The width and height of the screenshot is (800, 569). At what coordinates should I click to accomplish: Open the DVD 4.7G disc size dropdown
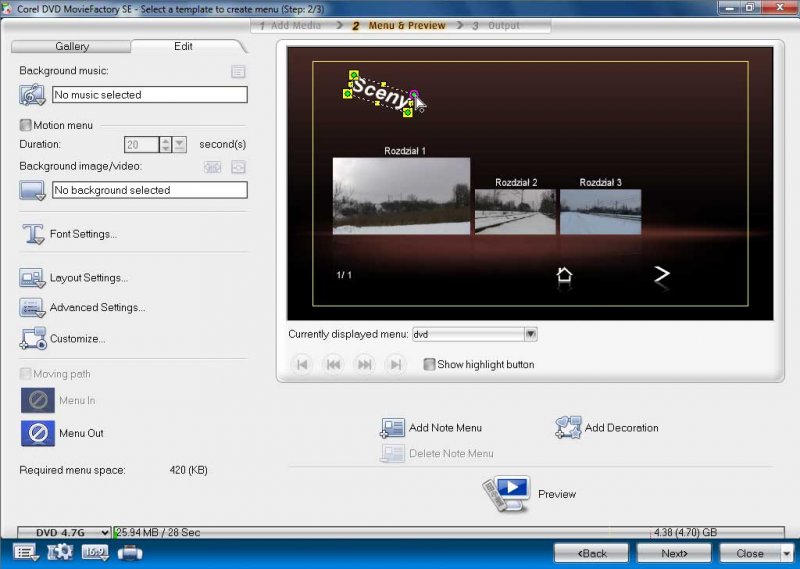[105, 533]
